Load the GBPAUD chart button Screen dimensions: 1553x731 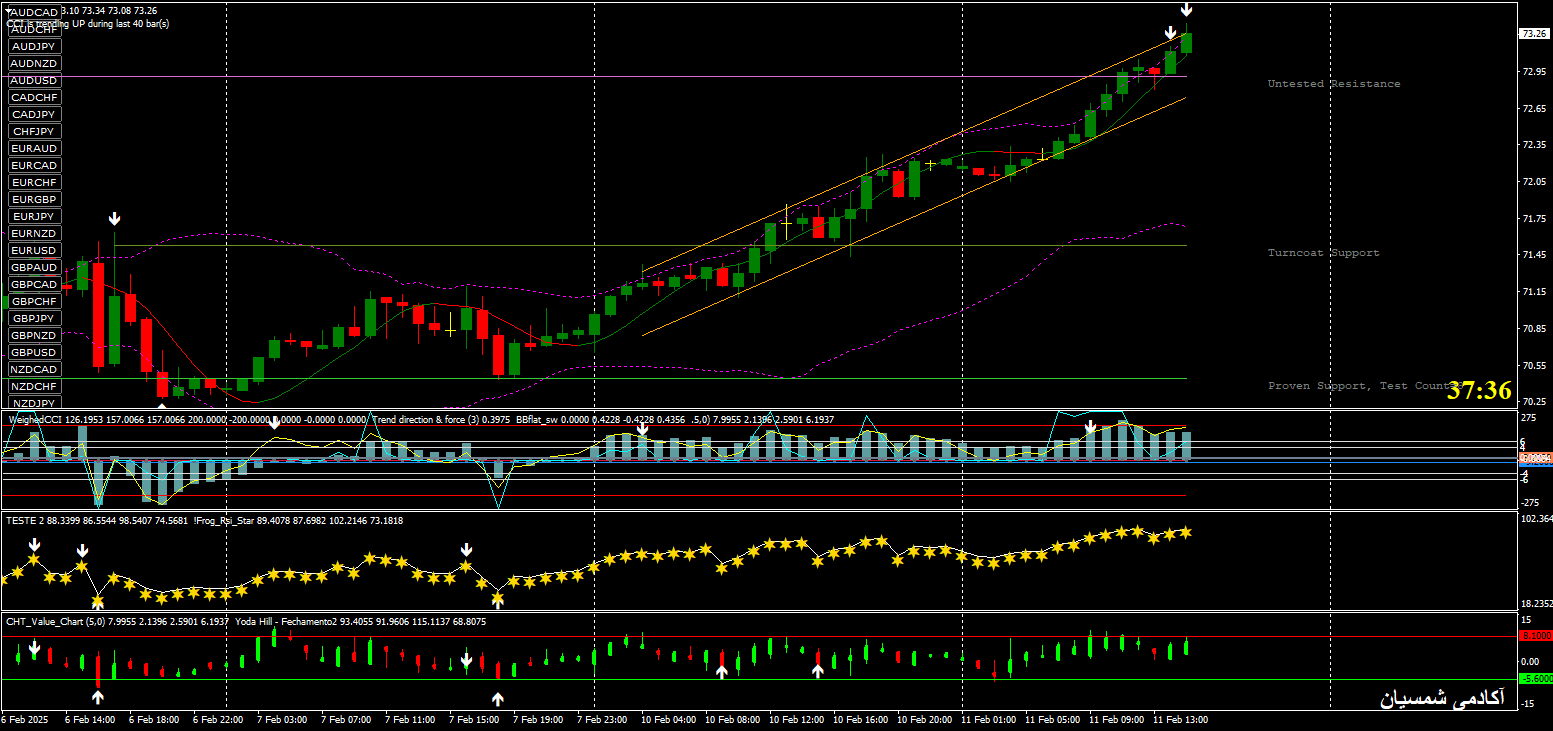coord(34,267)
